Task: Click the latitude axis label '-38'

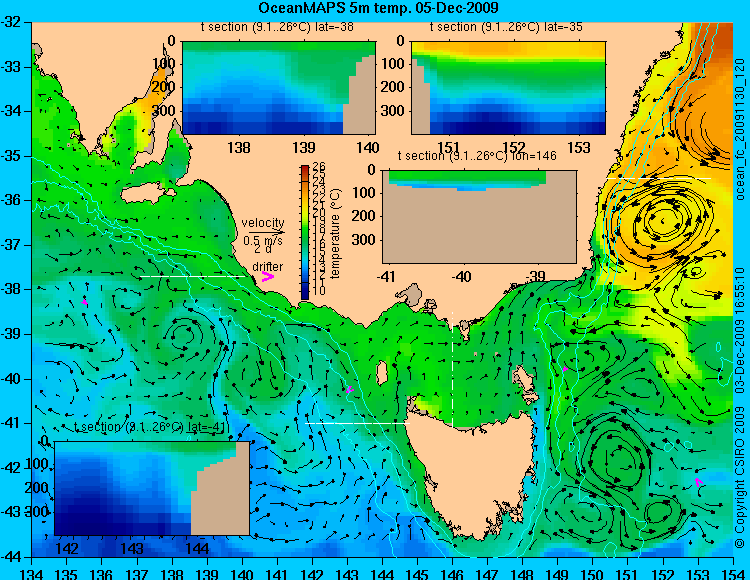Action: pyautogui.click(x=11, y=289)
